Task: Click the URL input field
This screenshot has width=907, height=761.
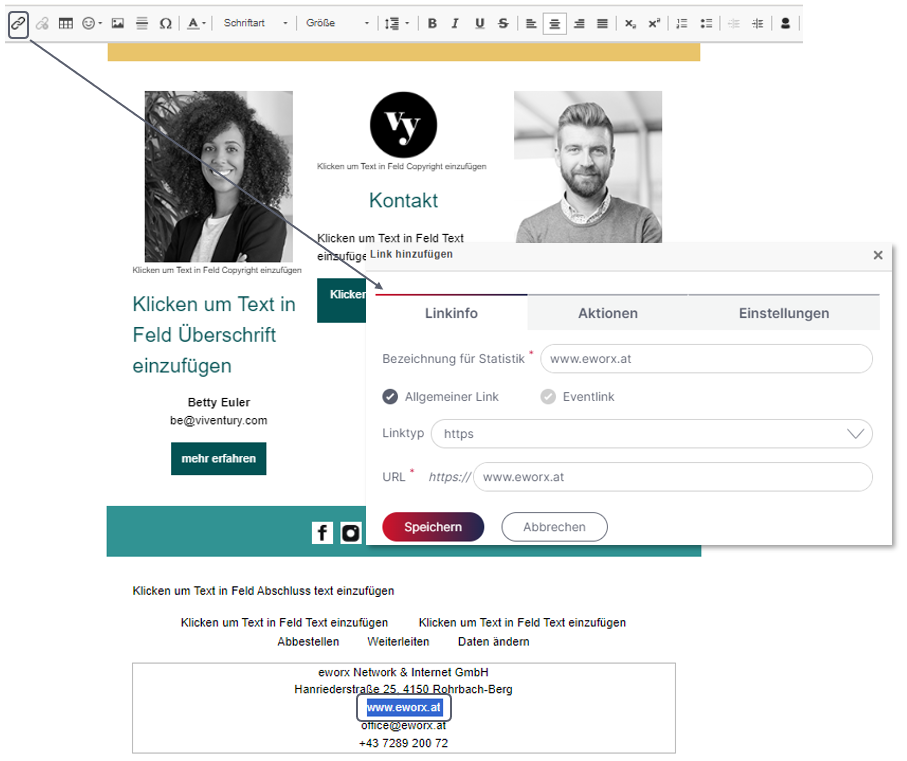Action: [x=673, y=477]
